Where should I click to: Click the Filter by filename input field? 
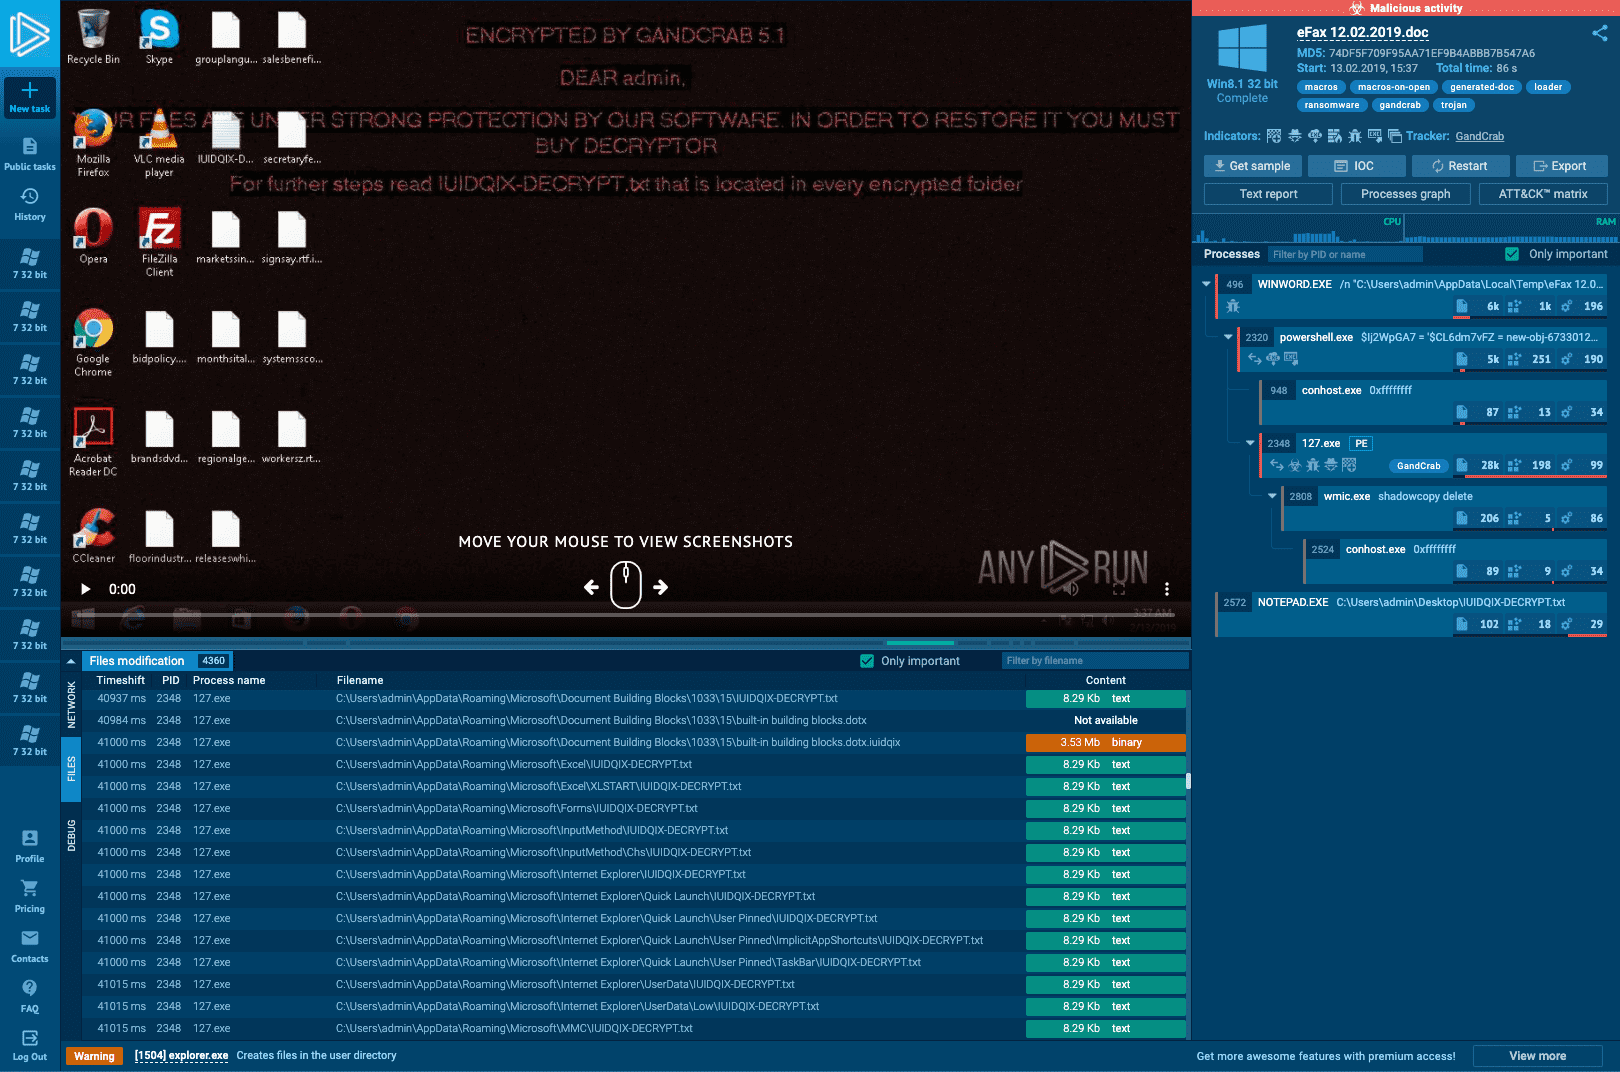tap(1094, 661)
